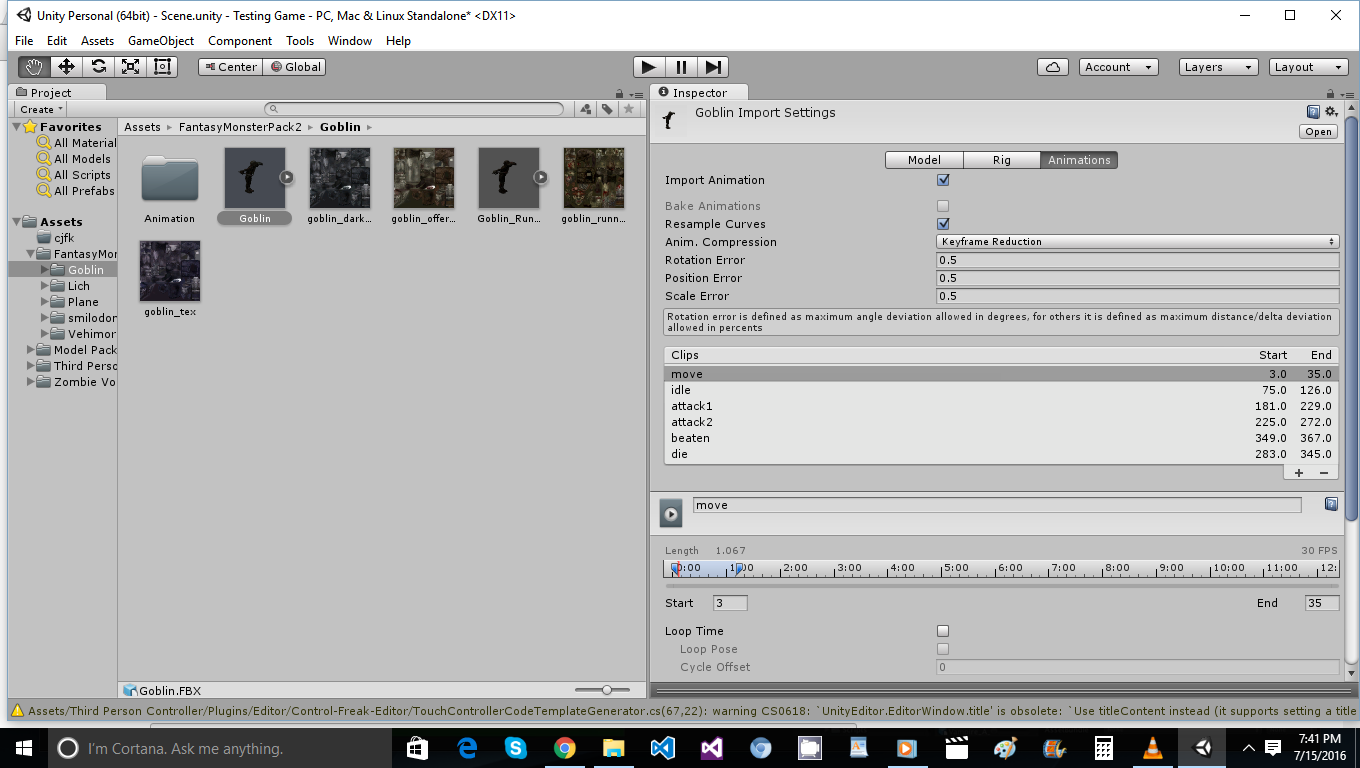Expand Goblin asset thumbnail arrow

286,177
